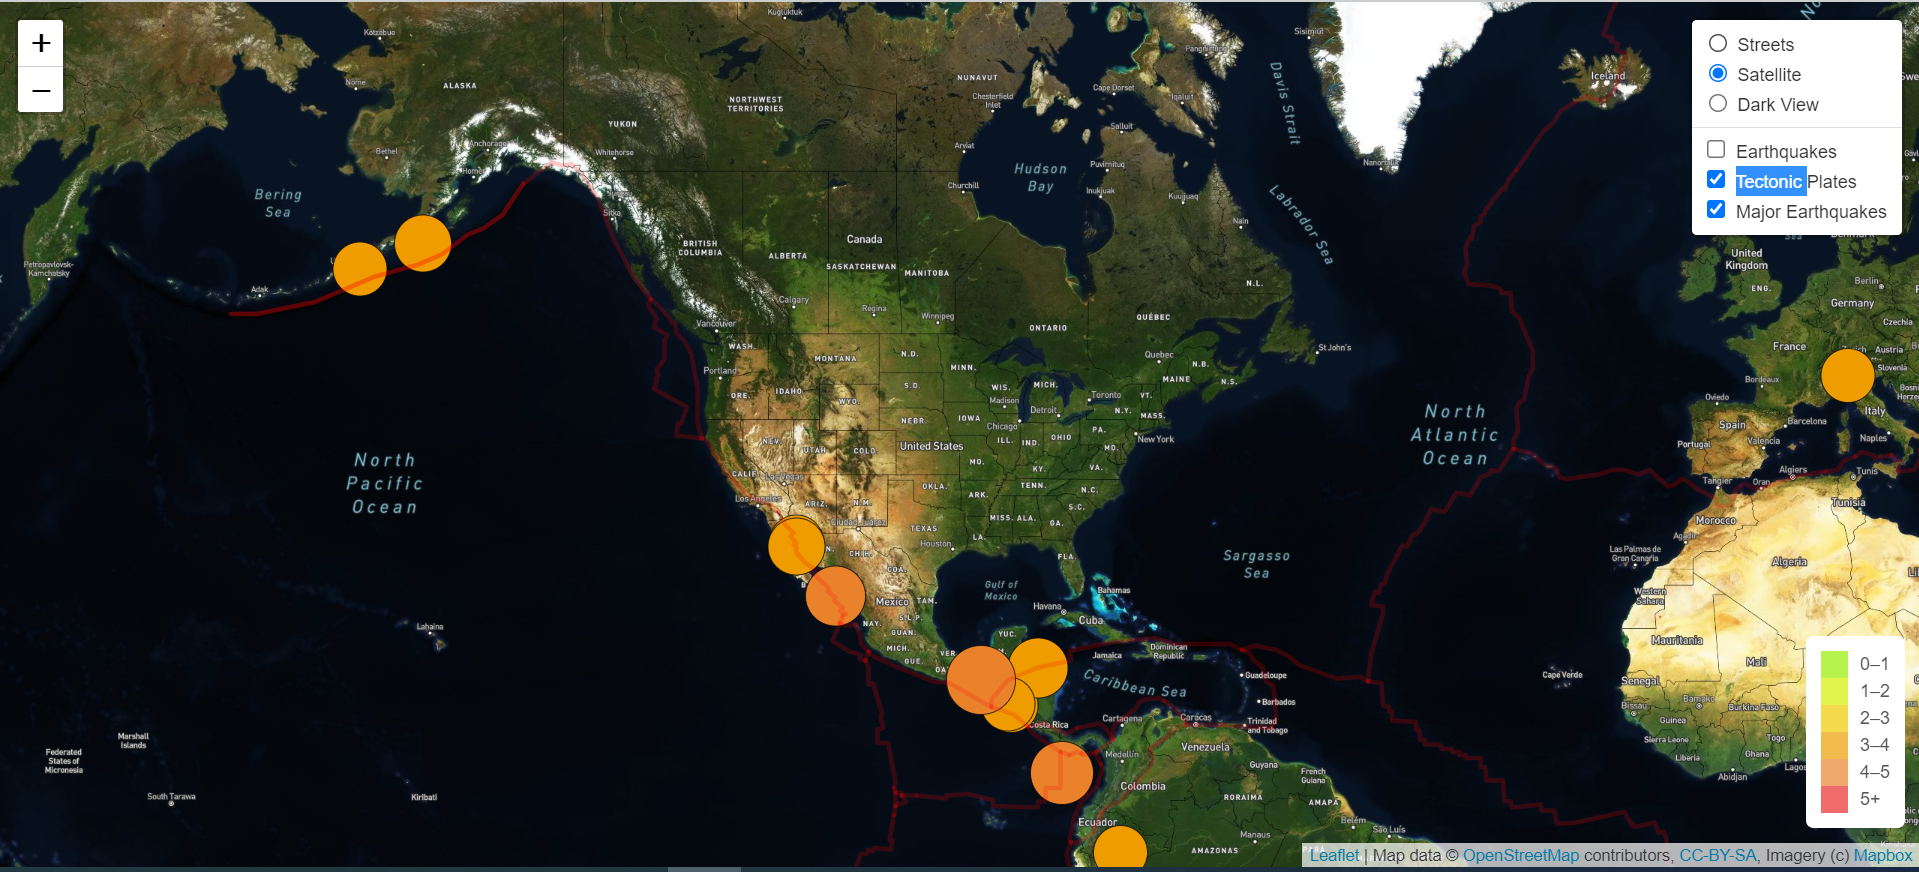Screen dimensions: 1919x872
Task: Click the earthquake marker west of Mexico
Action: pyautogui.click(x=836, y=596)
